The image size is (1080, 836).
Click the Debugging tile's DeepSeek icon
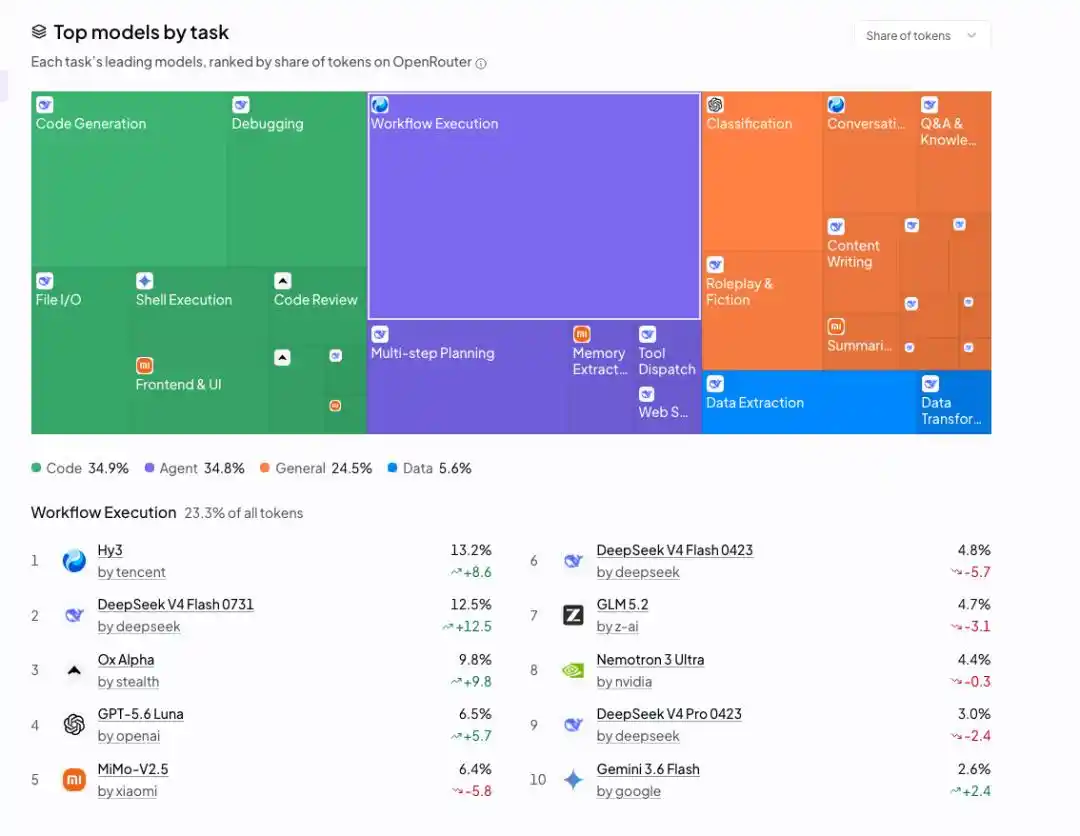coord(240,105)
